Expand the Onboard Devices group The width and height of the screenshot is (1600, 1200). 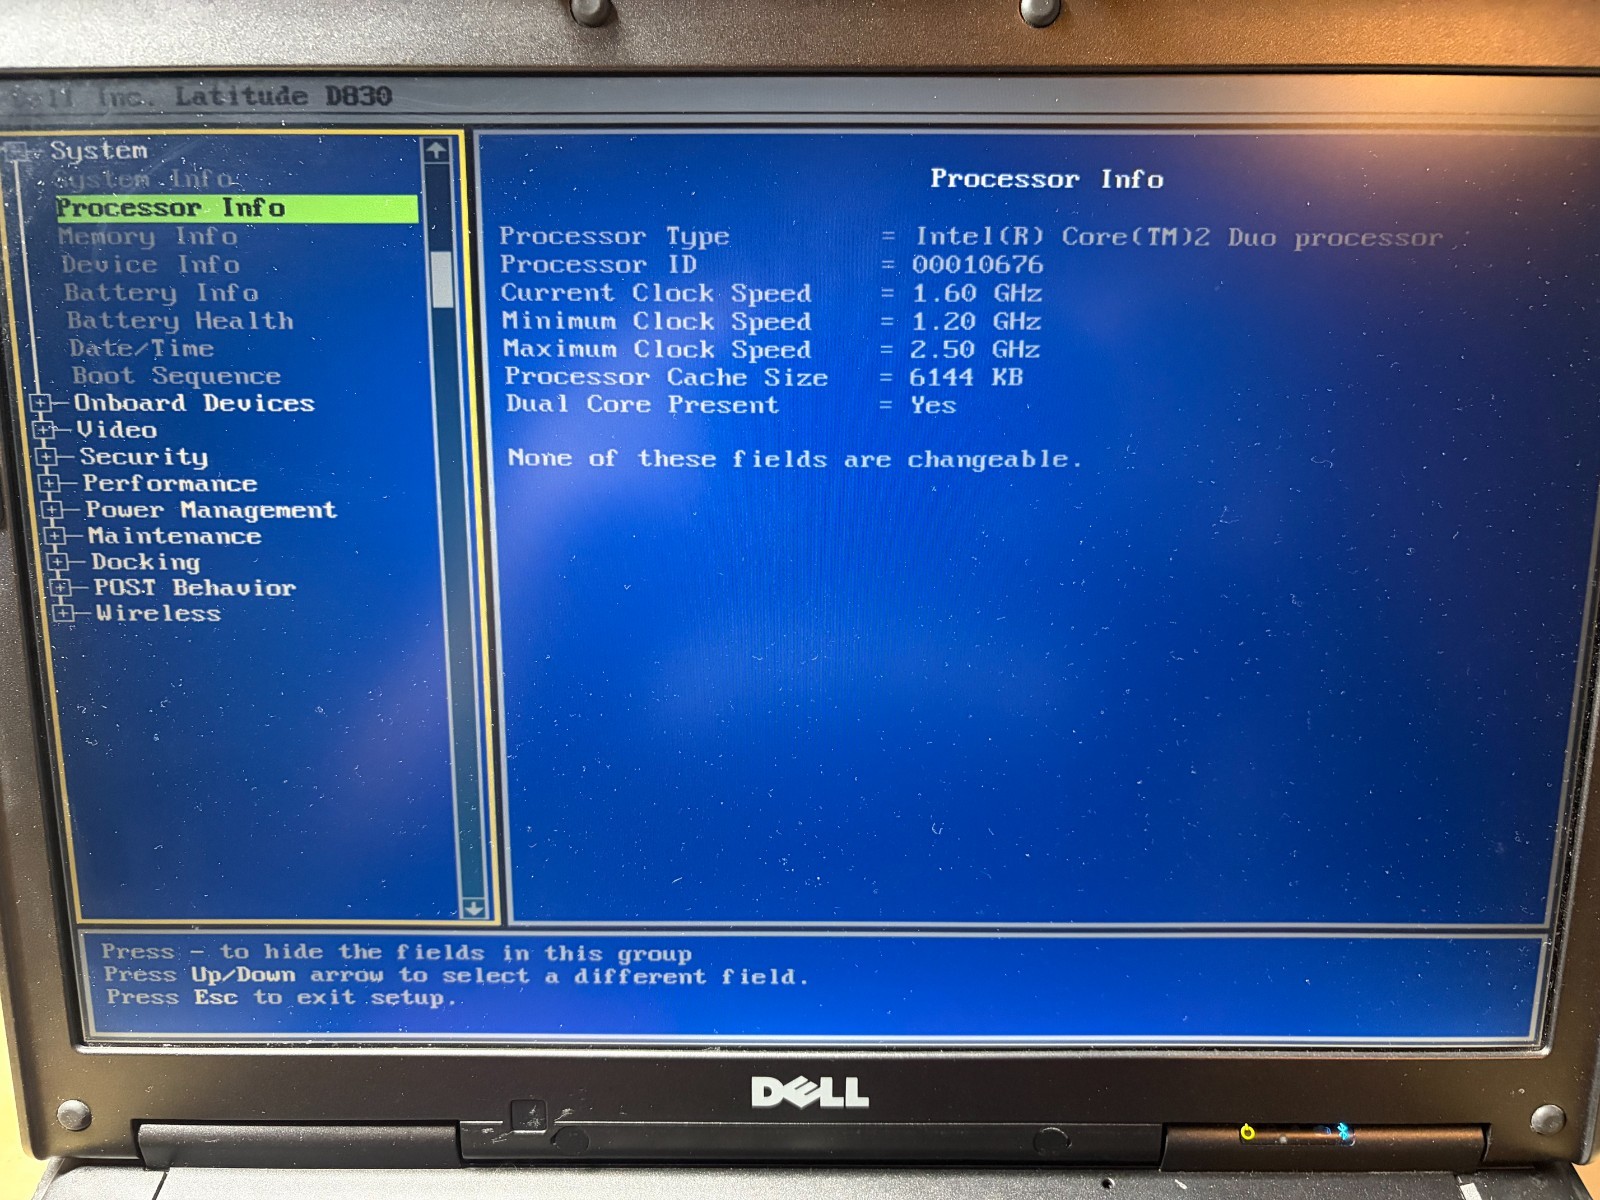(x=41, y=403)
